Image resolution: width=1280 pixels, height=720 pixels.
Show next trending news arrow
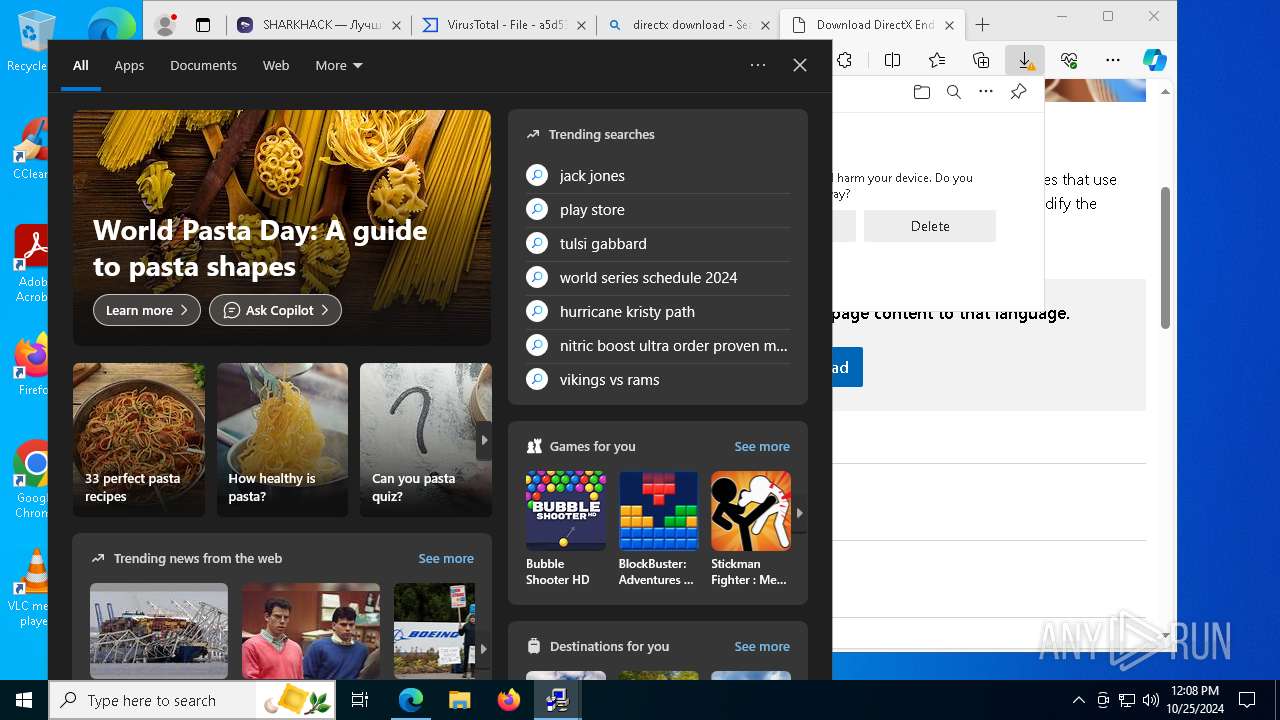[x=484, y=648]
